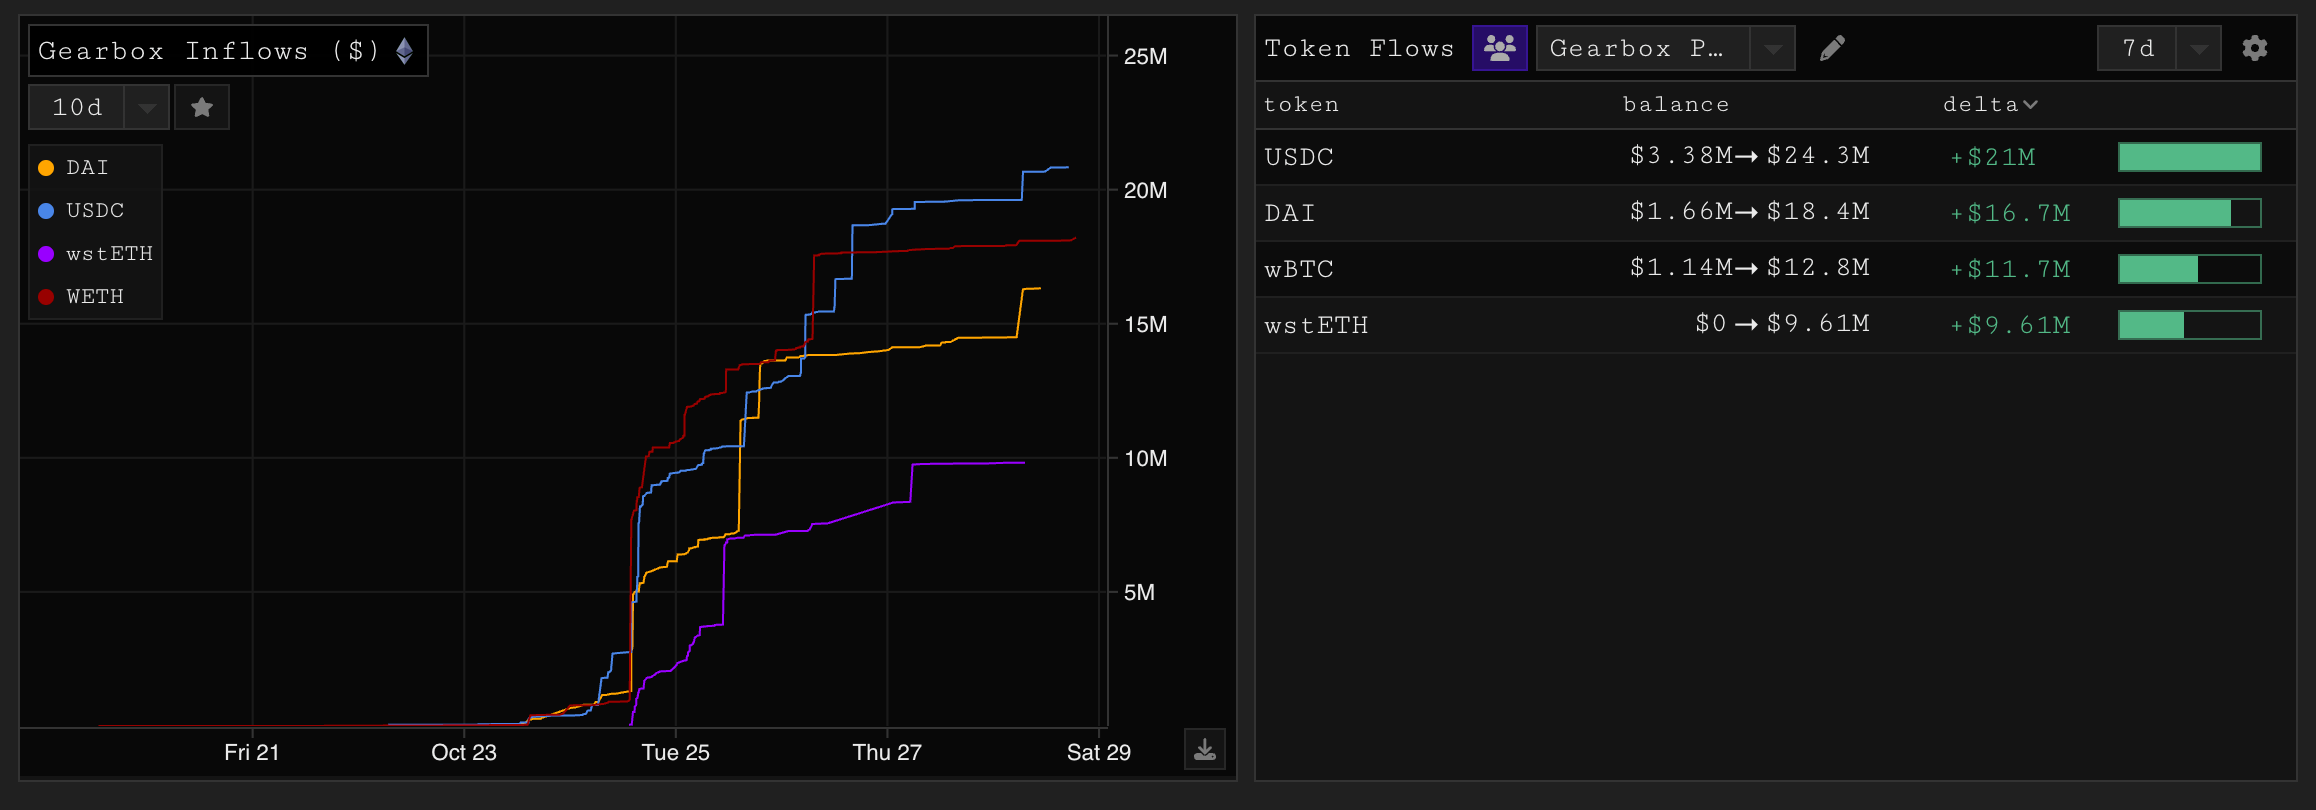Click the 10M y-axis label
The height and width of the screenshot is (810, 2316).
point(1145,458)
